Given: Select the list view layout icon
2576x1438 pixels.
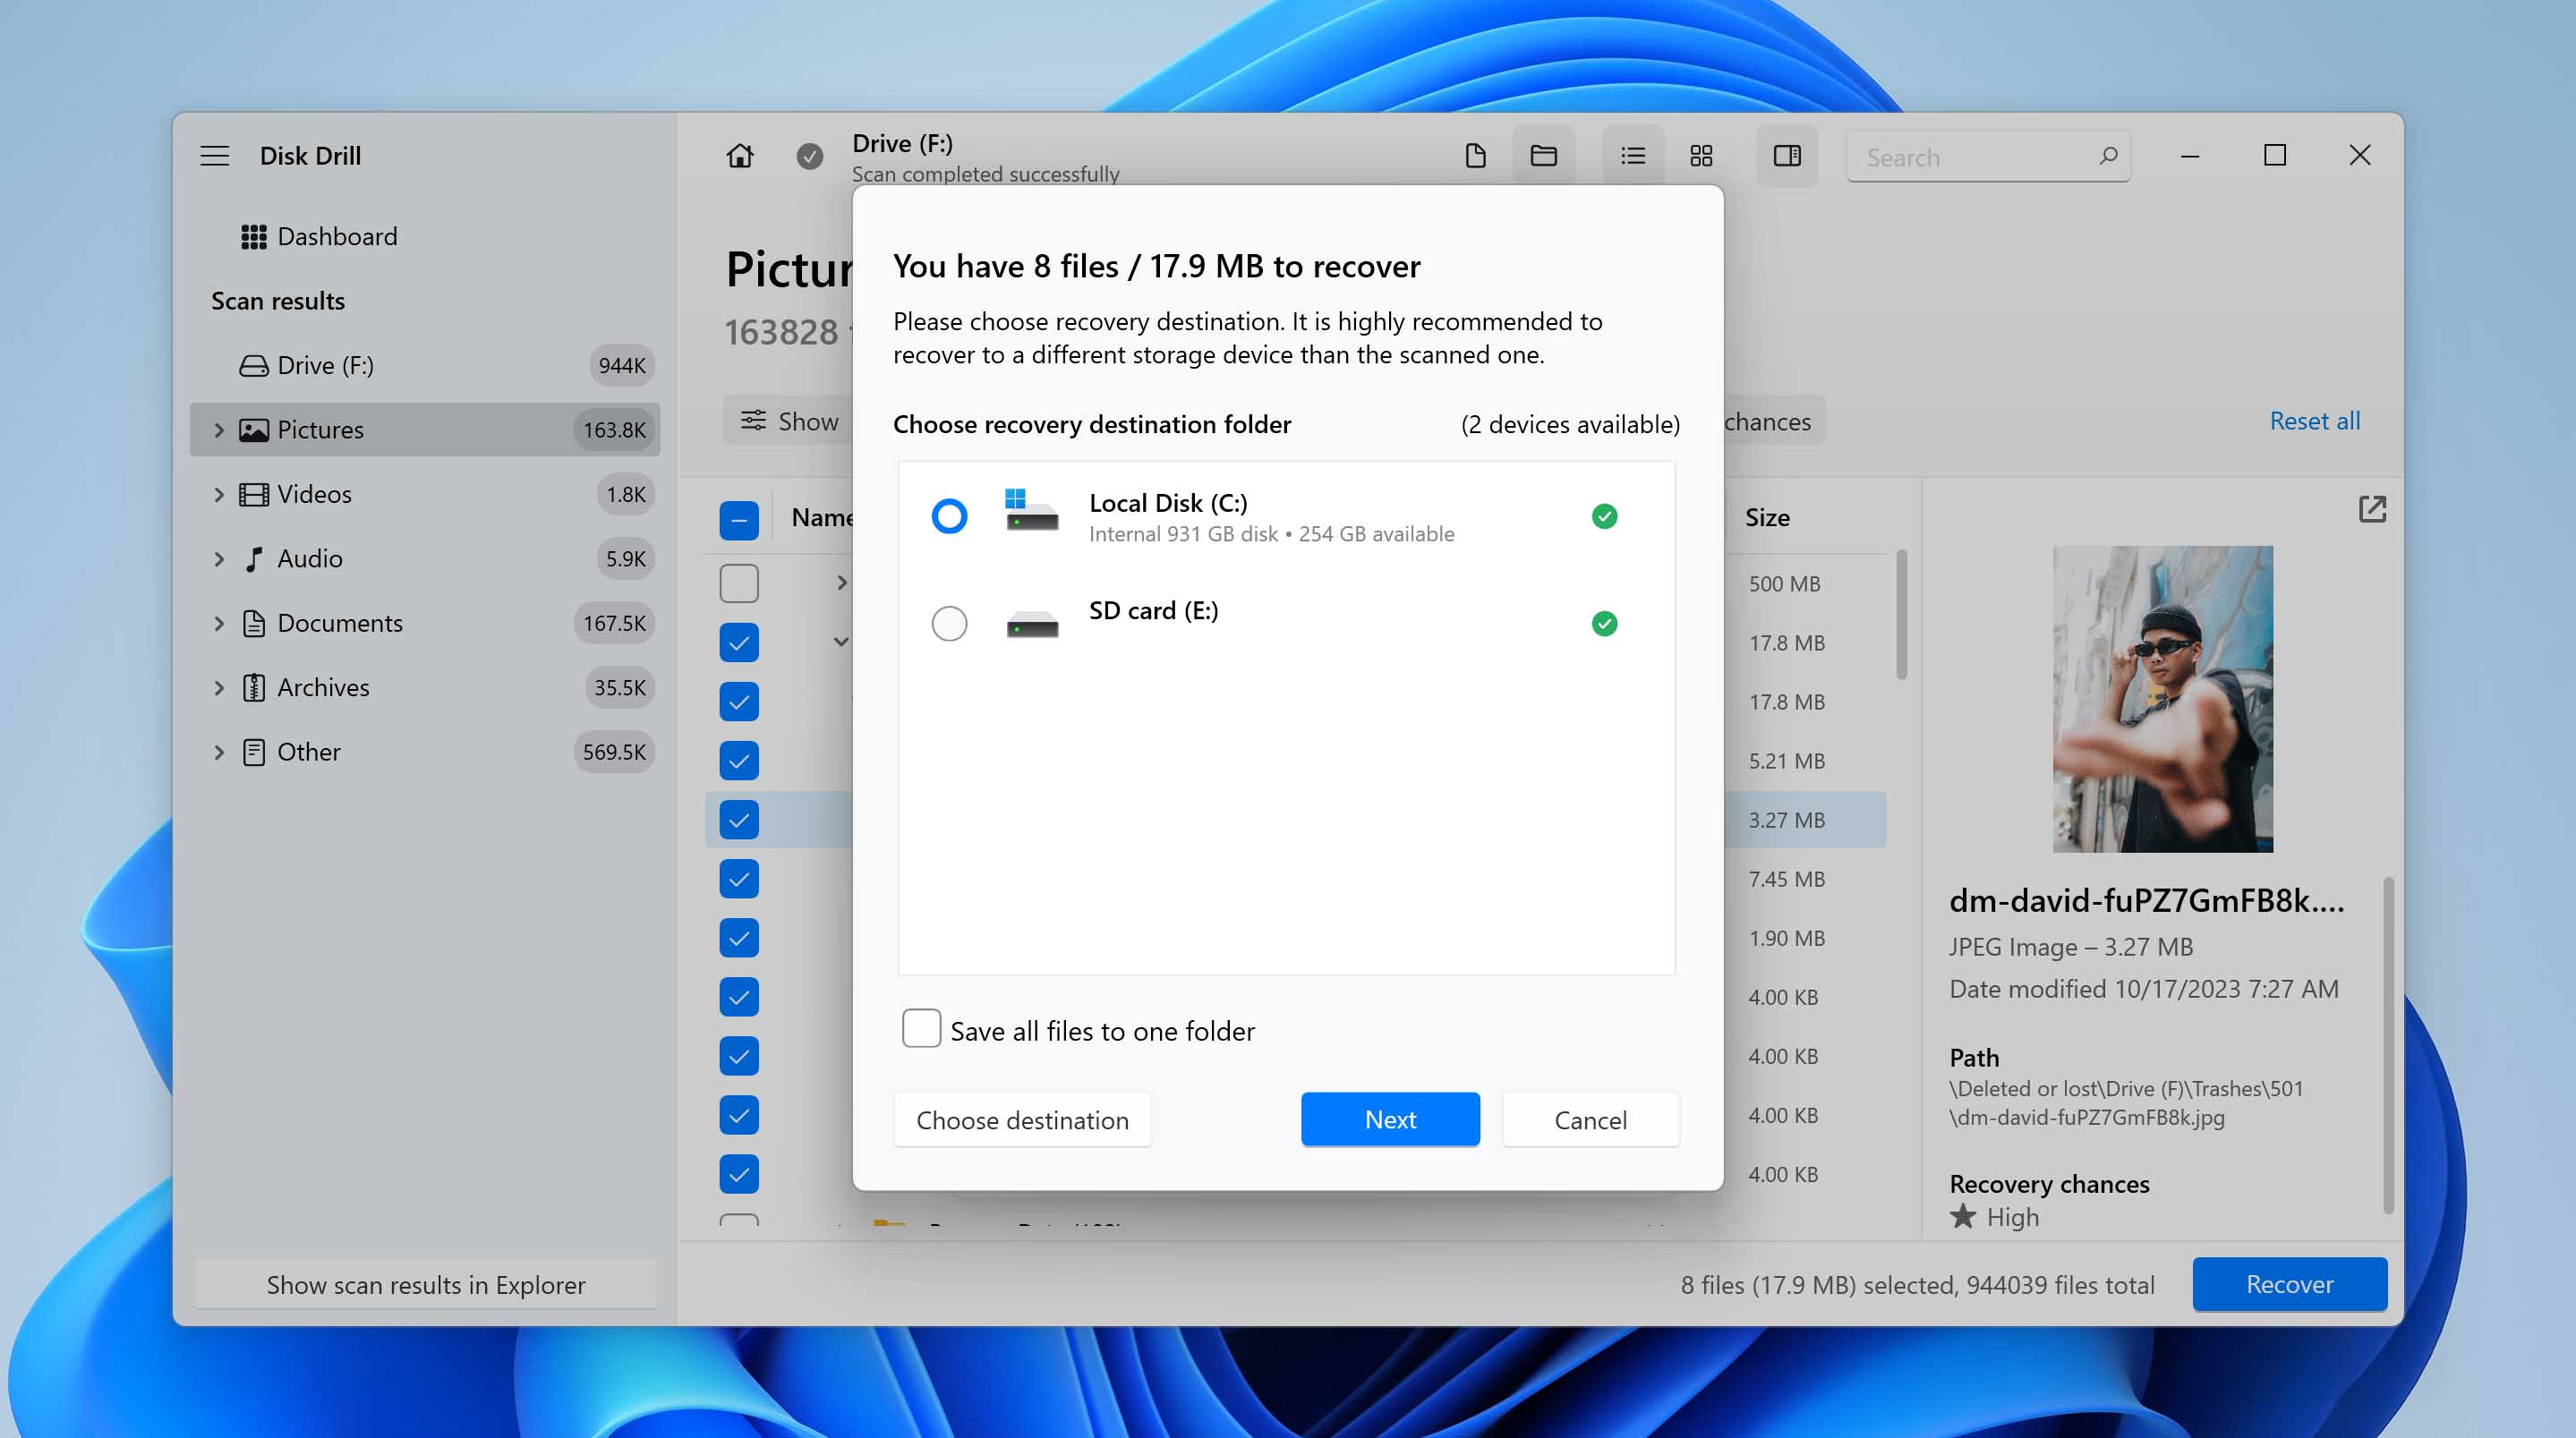Looking at the screenshot, I should [1633, 156].
